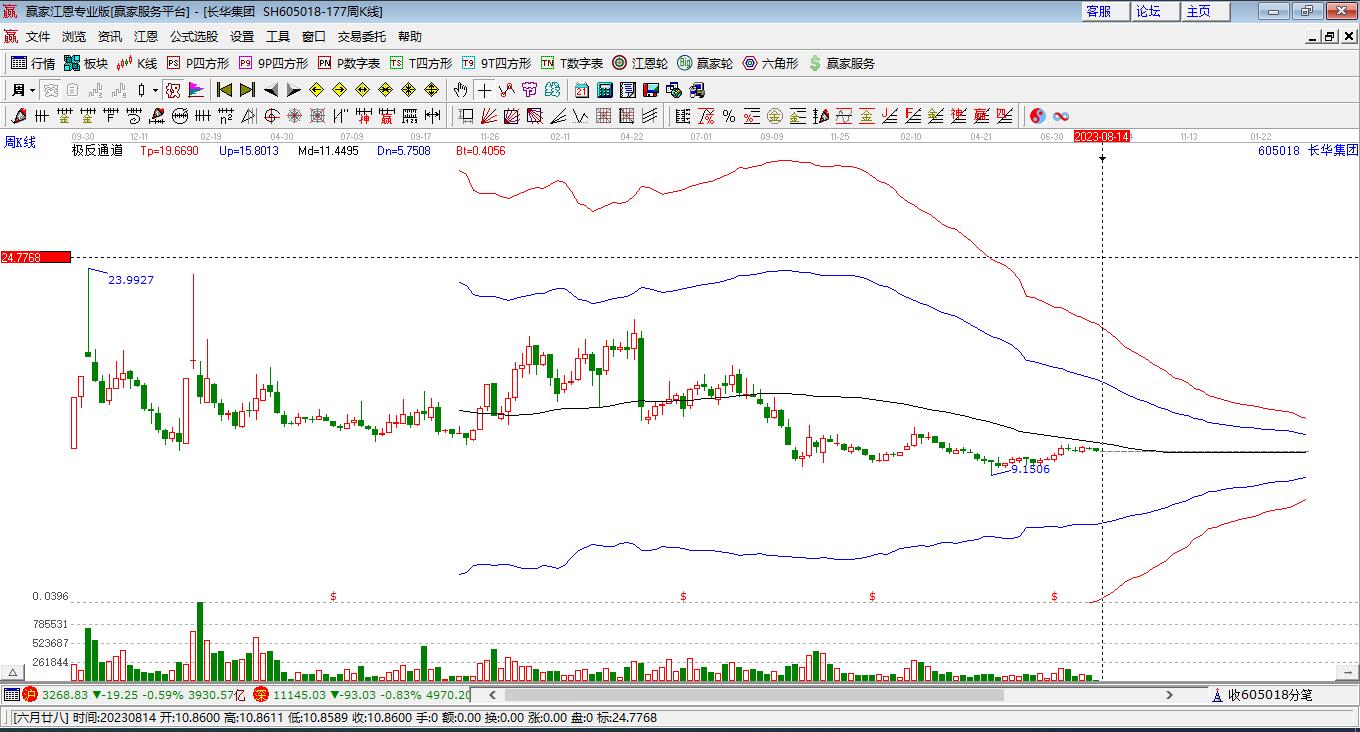The width and height of the screenshot is (1360, 732).
Task: Click the 极反通道 indicator label
Action: [x=97, y=151]
